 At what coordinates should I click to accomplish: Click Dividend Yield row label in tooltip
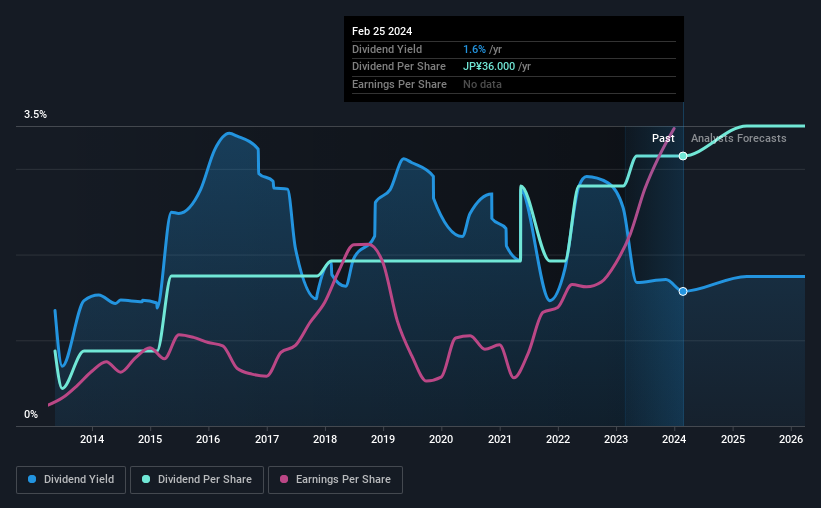point(387,49)
